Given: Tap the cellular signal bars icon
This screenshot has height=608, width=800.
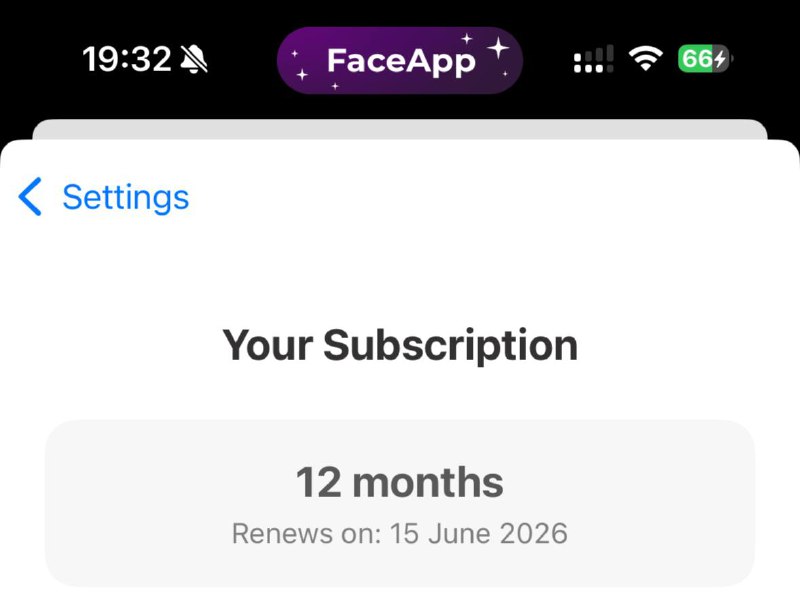Looking at the screenshot, I should point(593,60).
